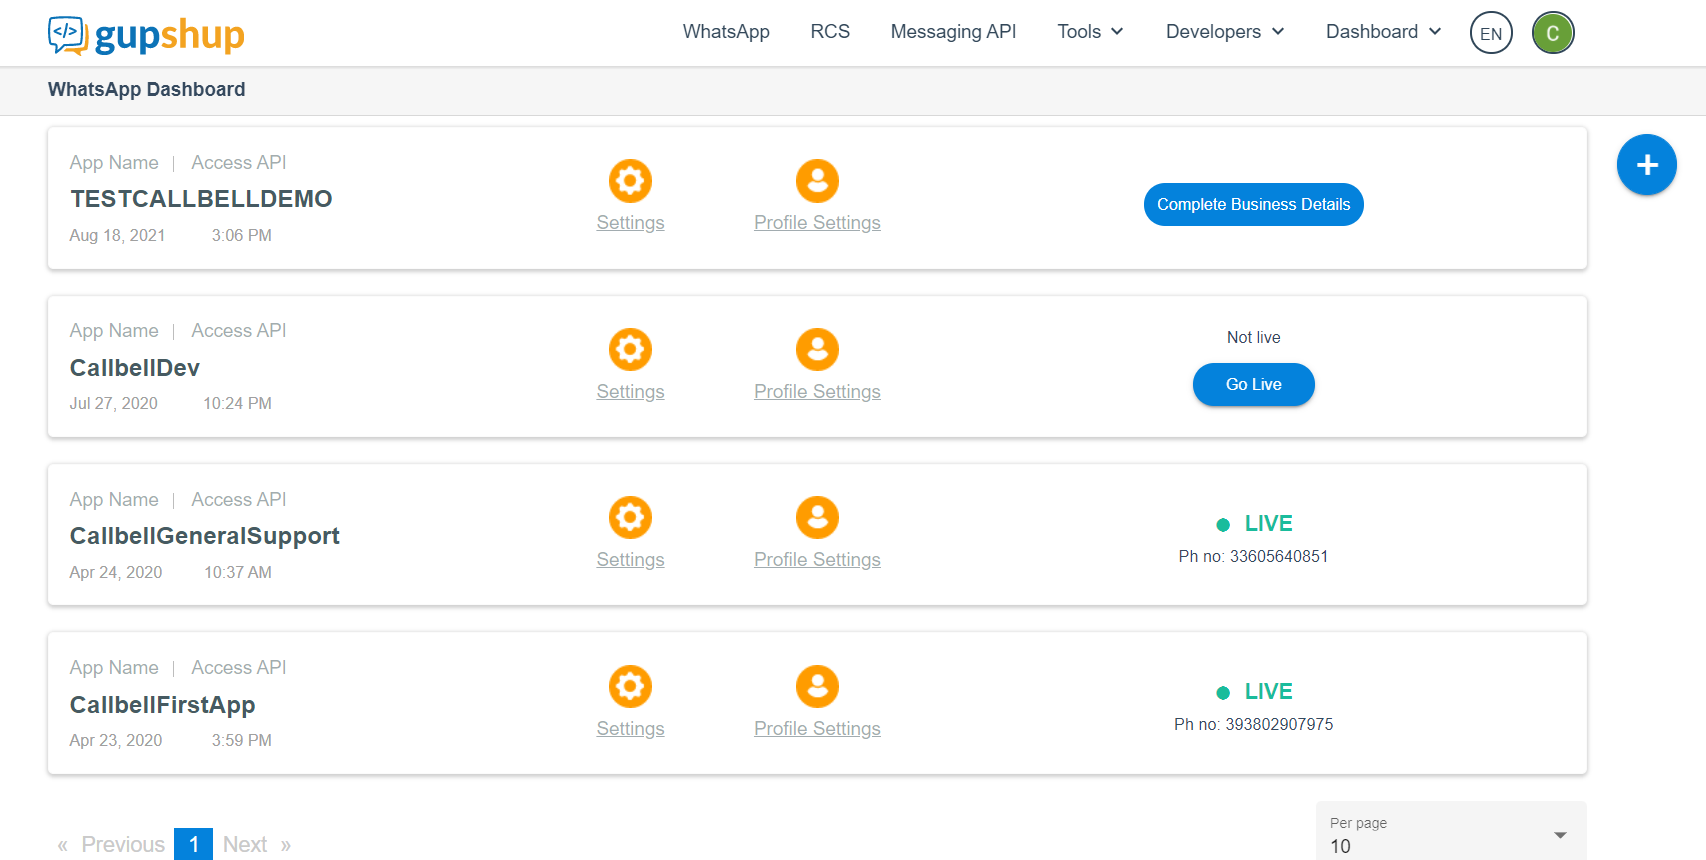Click the WhatsApp Dashboard heading
The image size is (1706, 860).
[x=146, y=90]
